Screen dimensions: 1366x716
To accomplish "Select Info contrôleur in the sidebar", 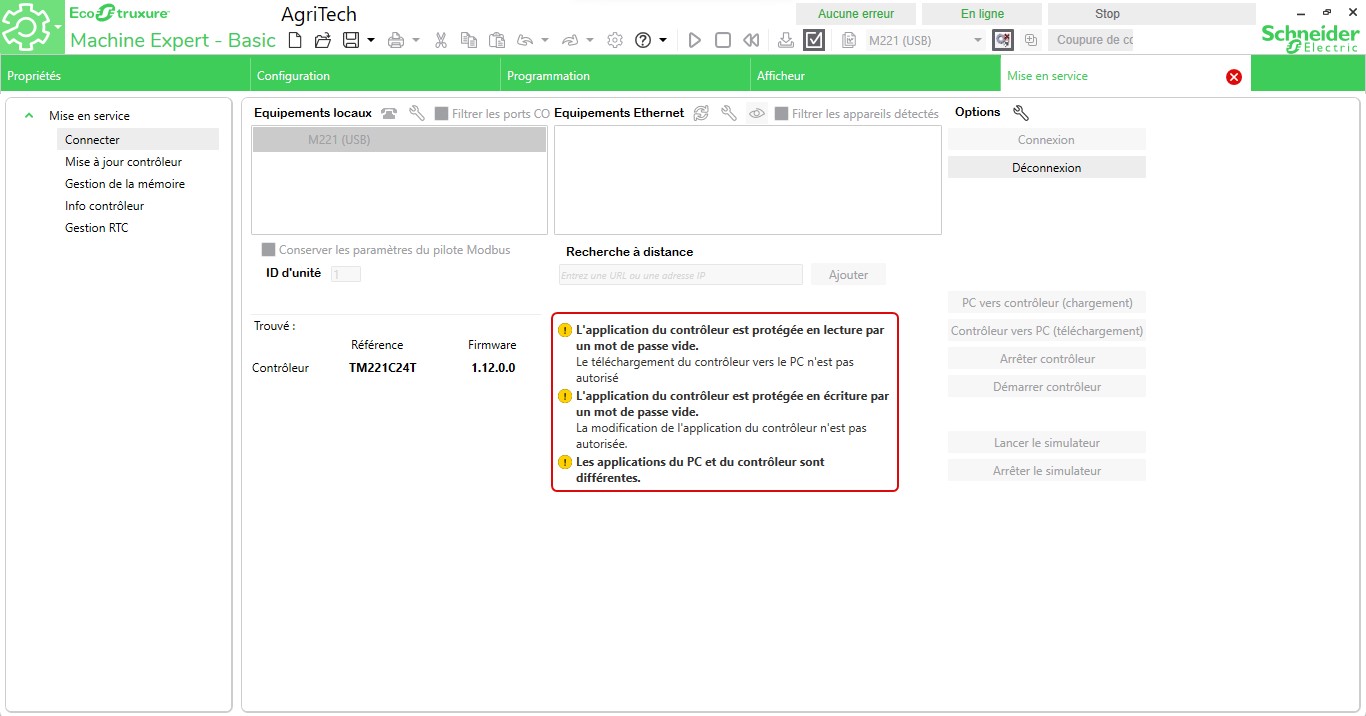I will [104, 206].
